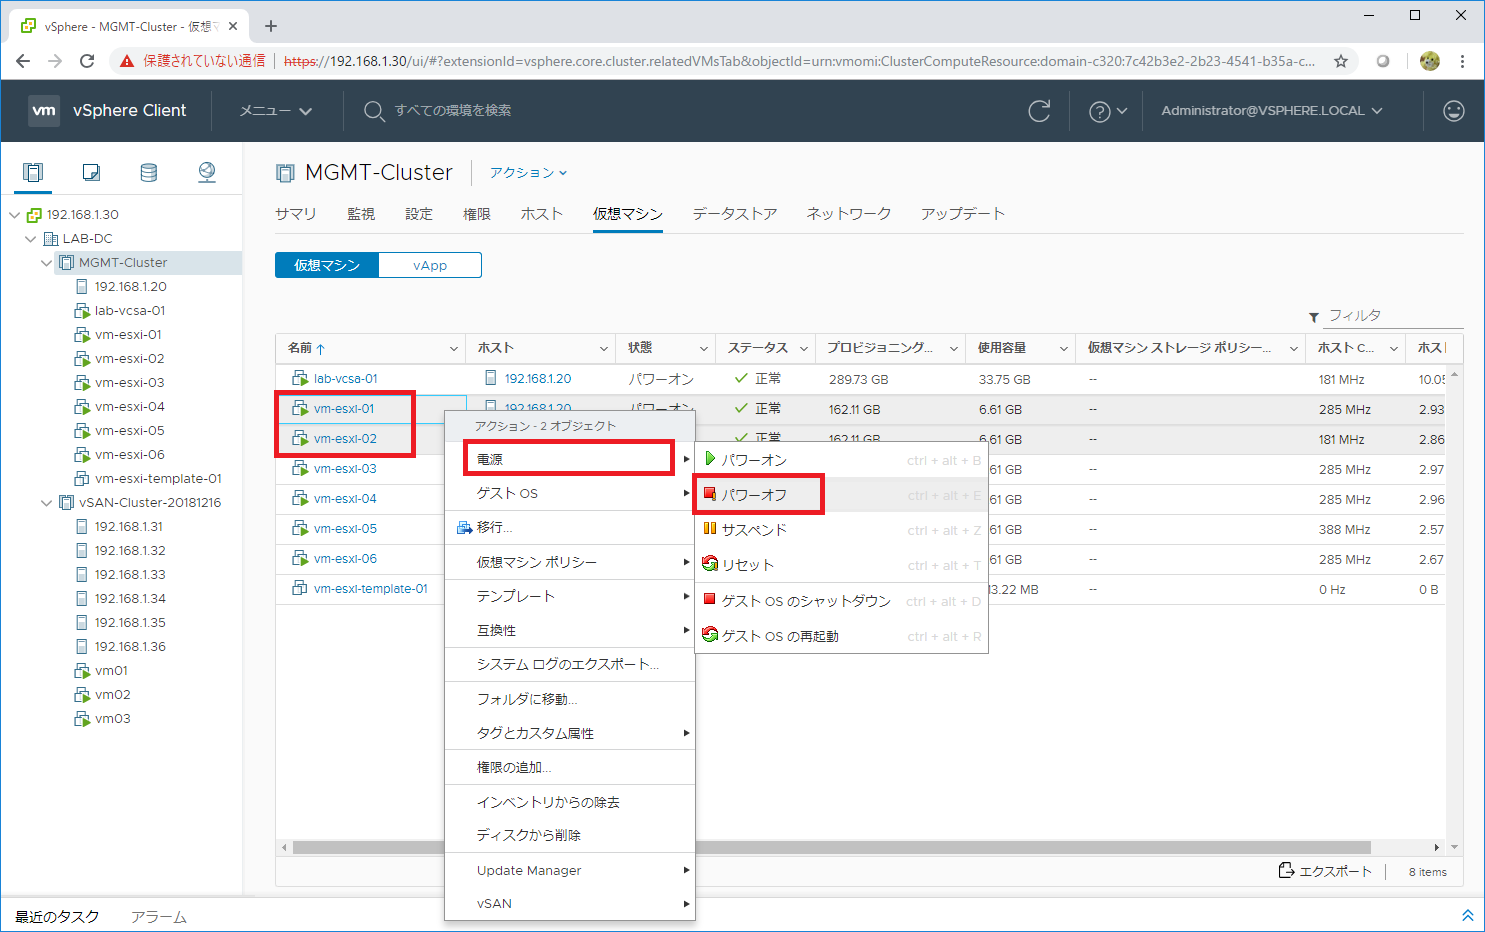
Task: Switch to the データストア tab
Action: pyautogui.click(x=735, y=214)
